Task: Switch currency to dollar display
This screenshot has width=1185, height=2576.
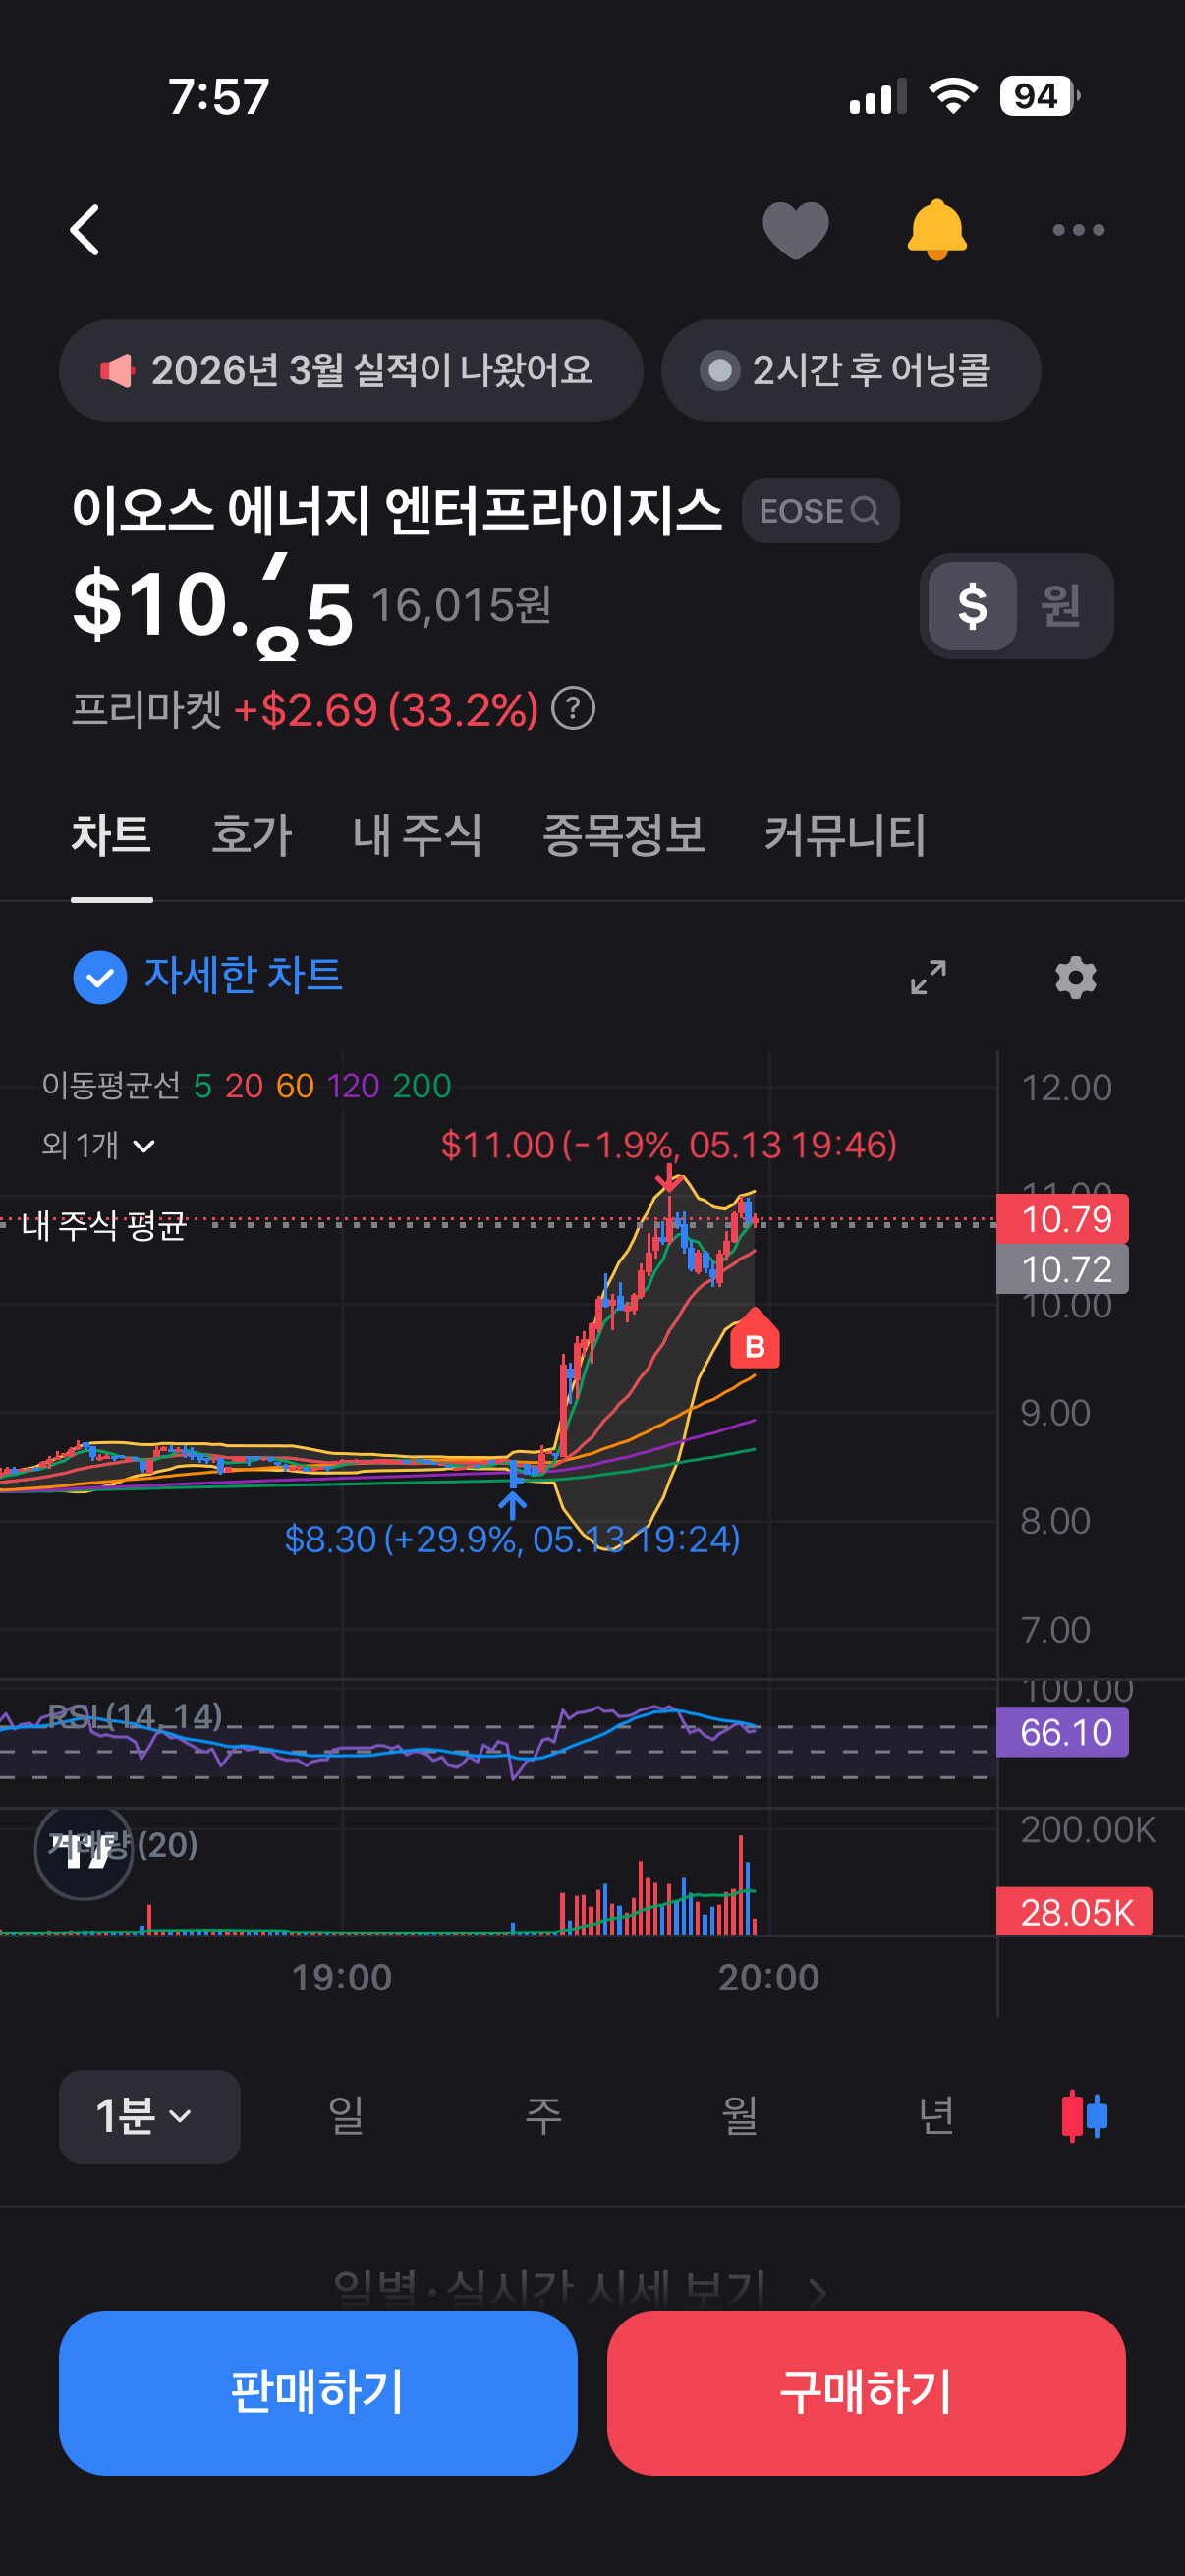Action: coord(972,606)
